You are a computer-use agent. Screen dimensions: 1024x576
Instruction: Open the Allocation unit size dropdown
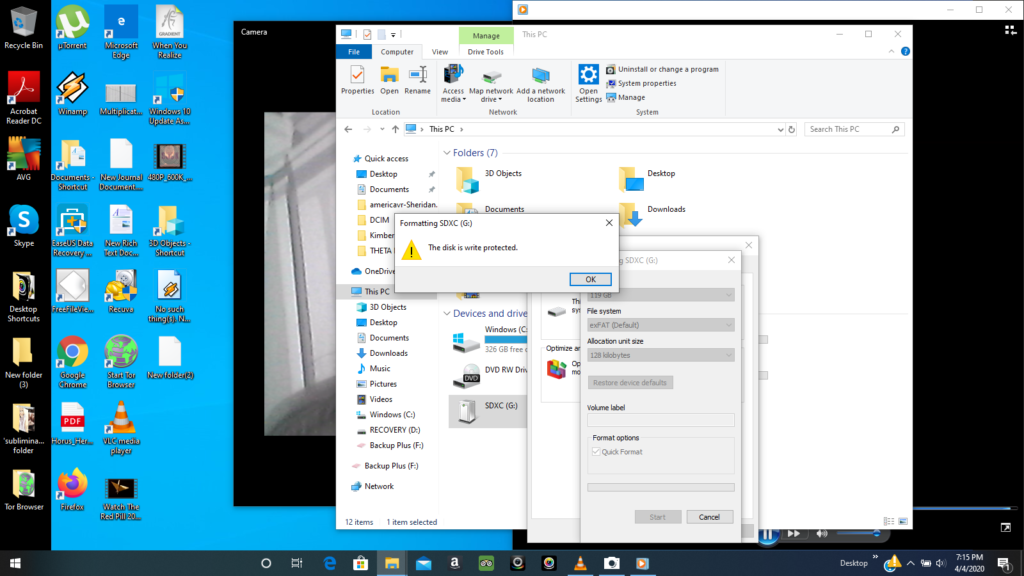[660, 355]
